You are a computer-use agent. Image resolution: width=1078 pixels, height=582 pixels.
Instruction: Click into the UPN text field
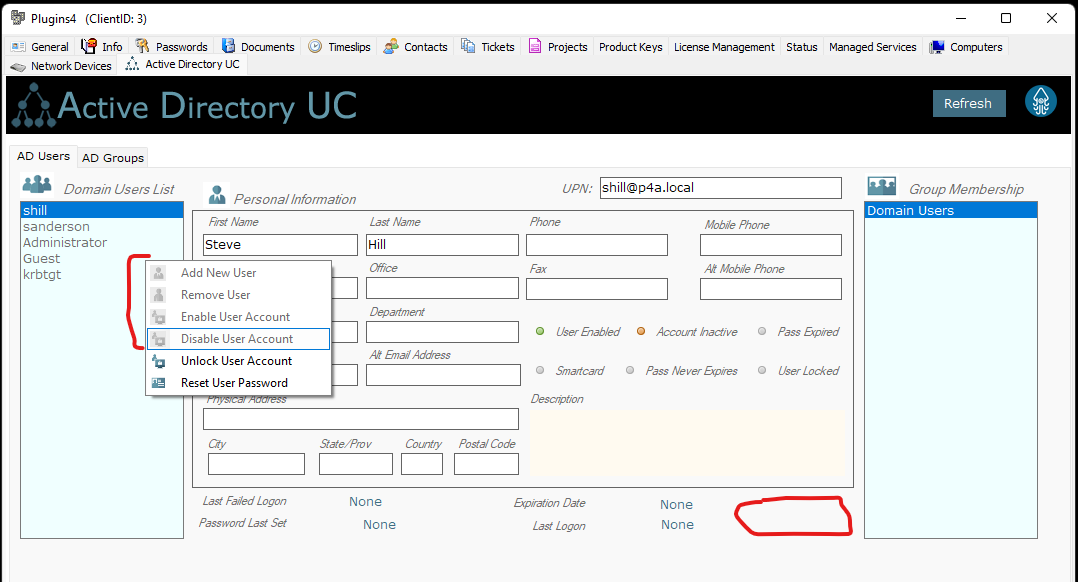pyautogui.click(x=719, y=188)
